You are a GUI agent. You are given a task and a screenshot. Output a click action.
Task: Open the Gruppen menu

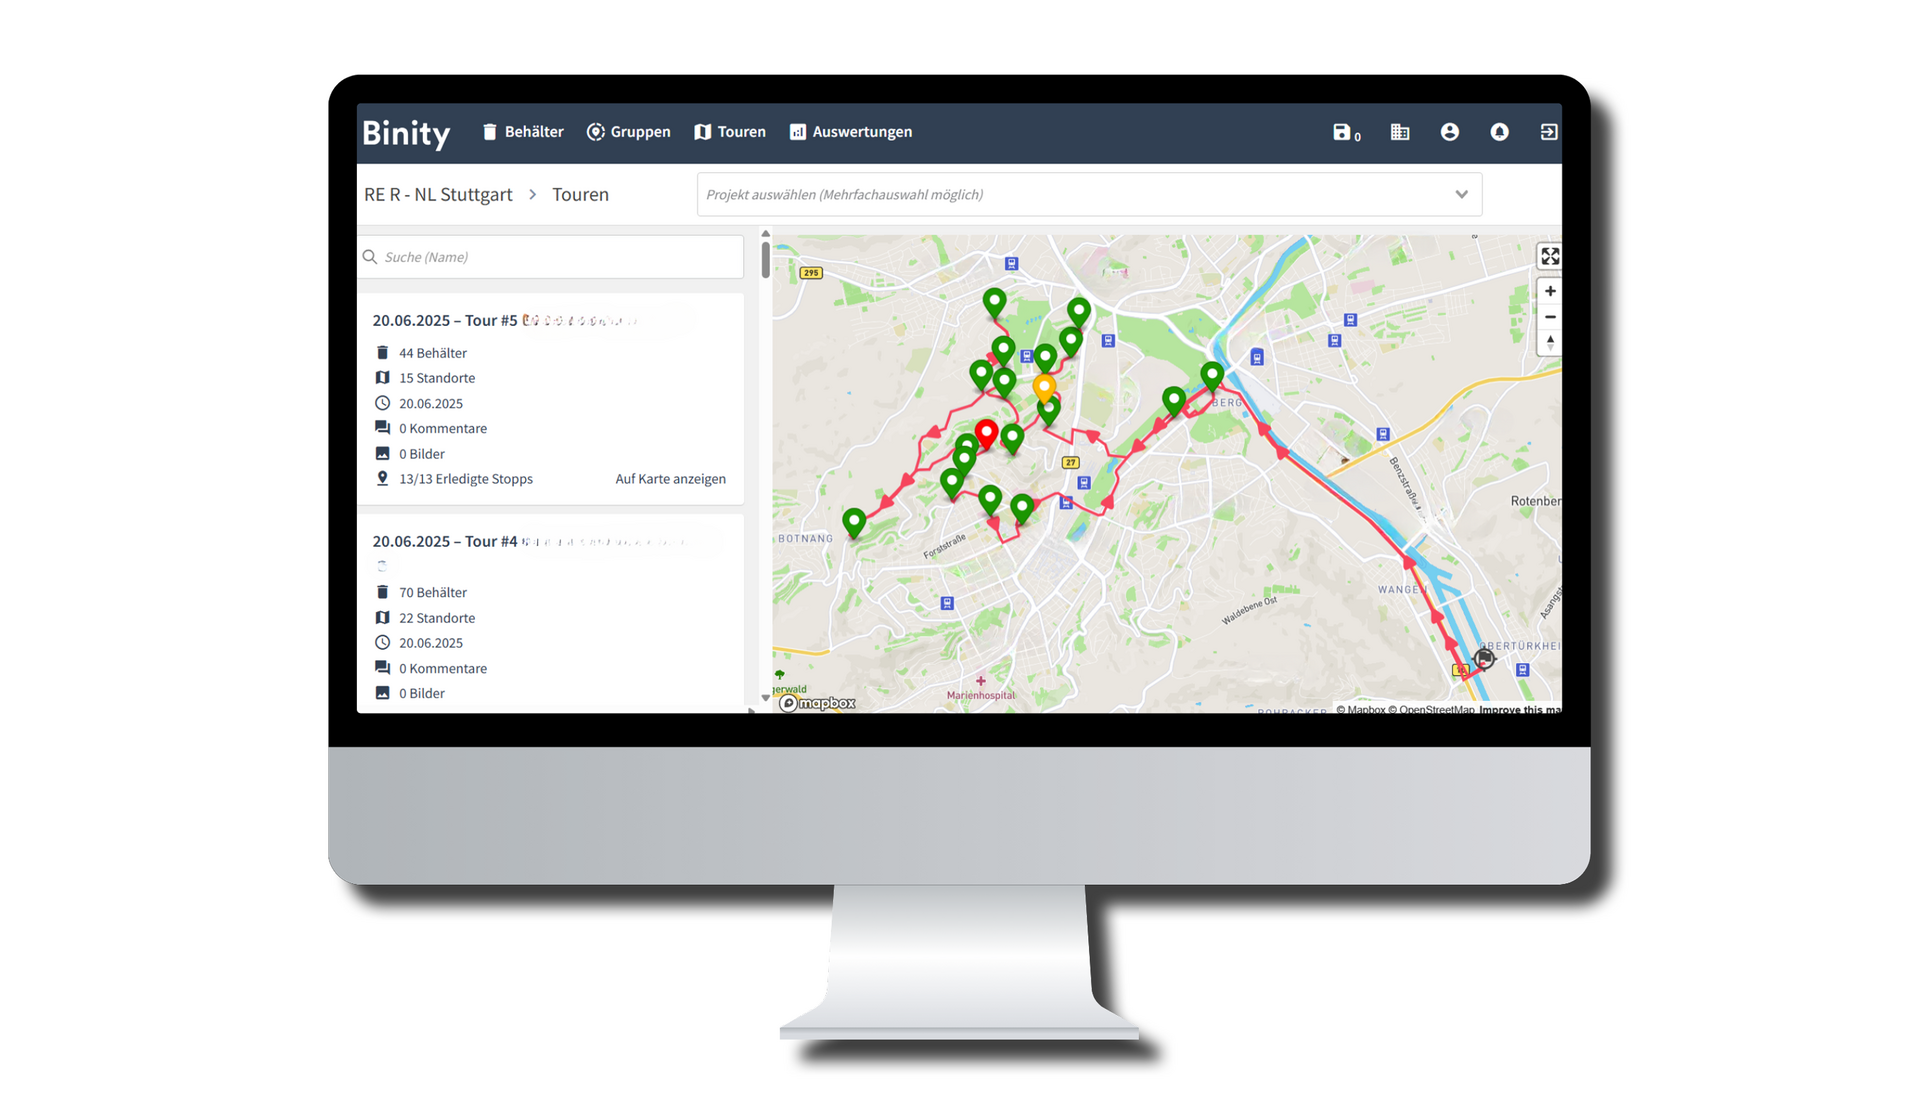629,132
